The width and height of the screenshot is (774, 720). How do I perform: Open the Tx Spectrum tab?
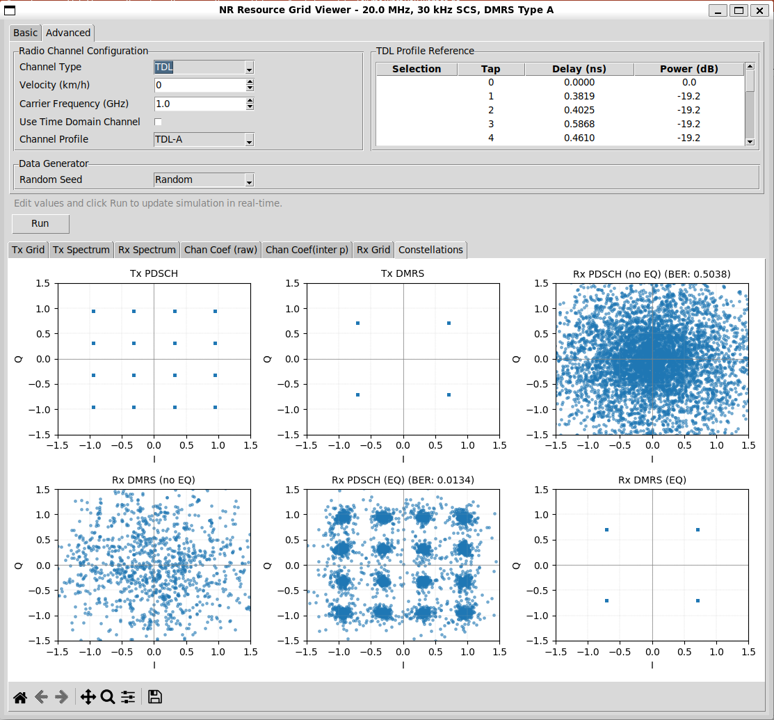point(81,250)
